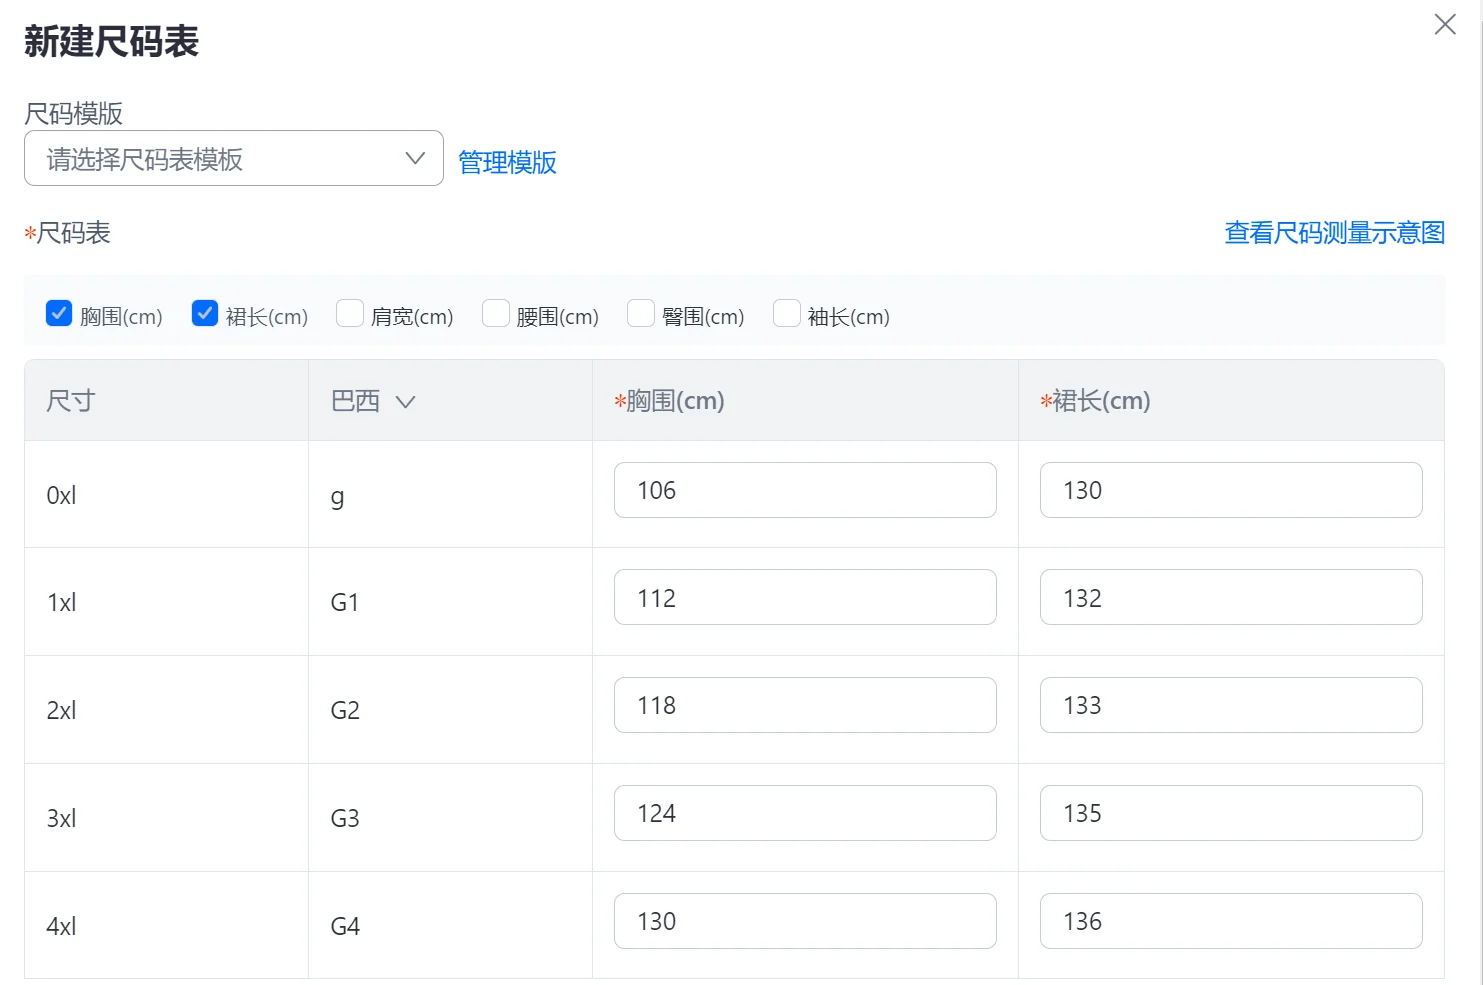Select the 胸围 input for 2xl
This screenshot has height=985, width=1483.
805,705
